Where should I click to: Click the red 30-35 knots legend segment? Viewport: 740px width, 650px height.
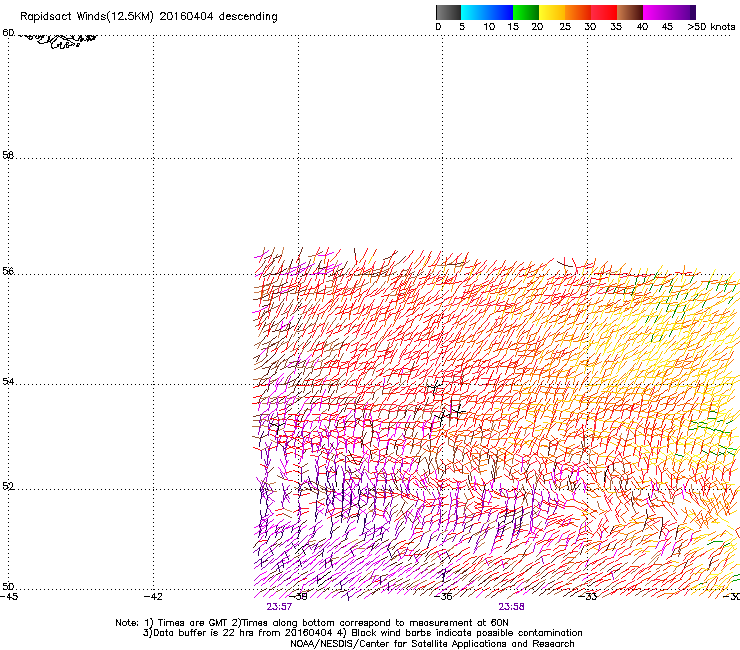(604, 12)
